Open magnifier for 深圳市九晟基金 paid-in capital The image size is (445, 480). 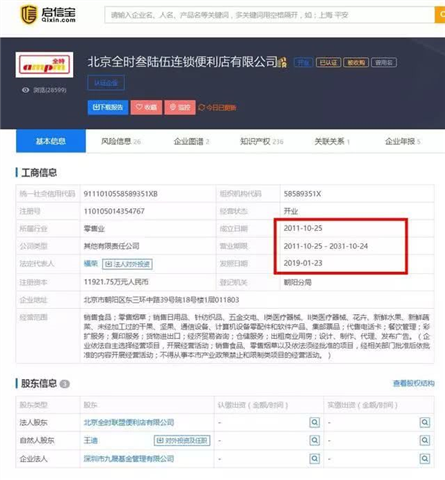coord(425,459)
